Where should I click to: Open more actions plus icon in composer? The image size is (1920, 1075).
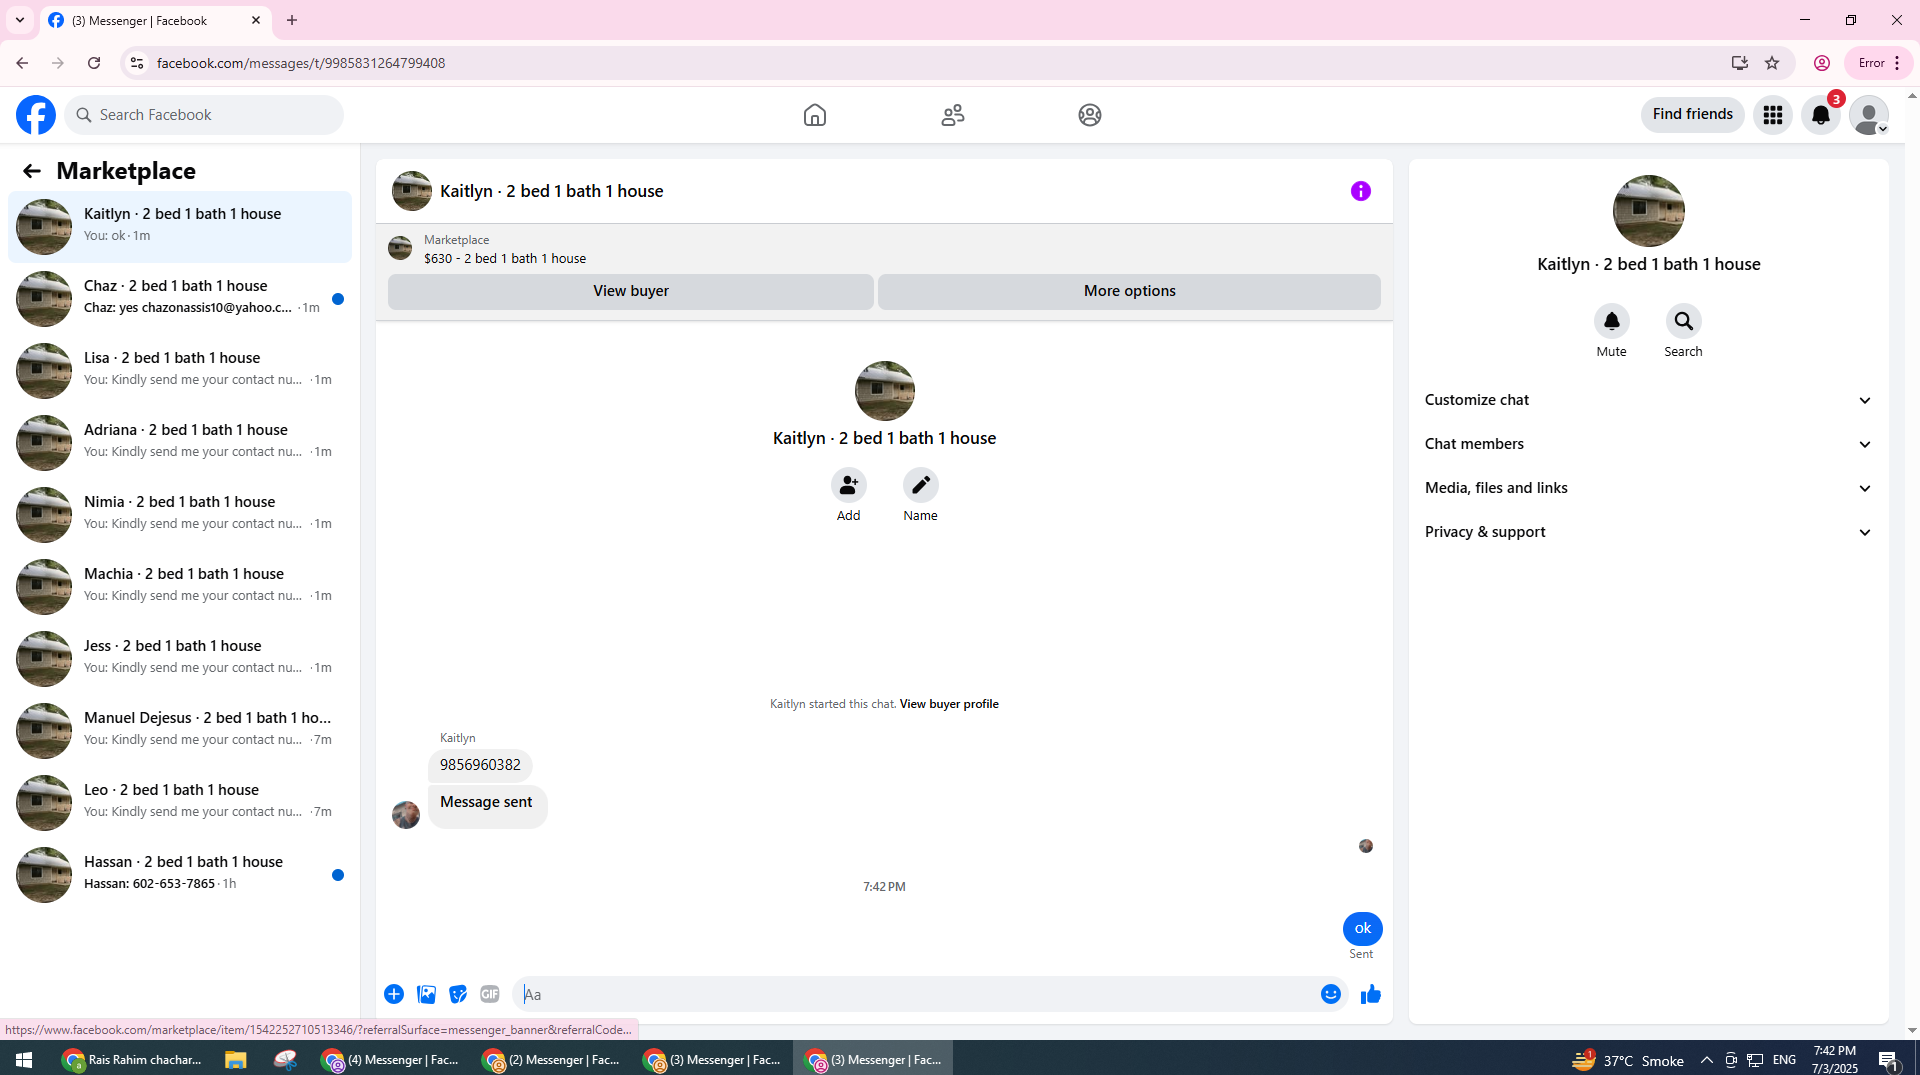[x=394, y=994]
